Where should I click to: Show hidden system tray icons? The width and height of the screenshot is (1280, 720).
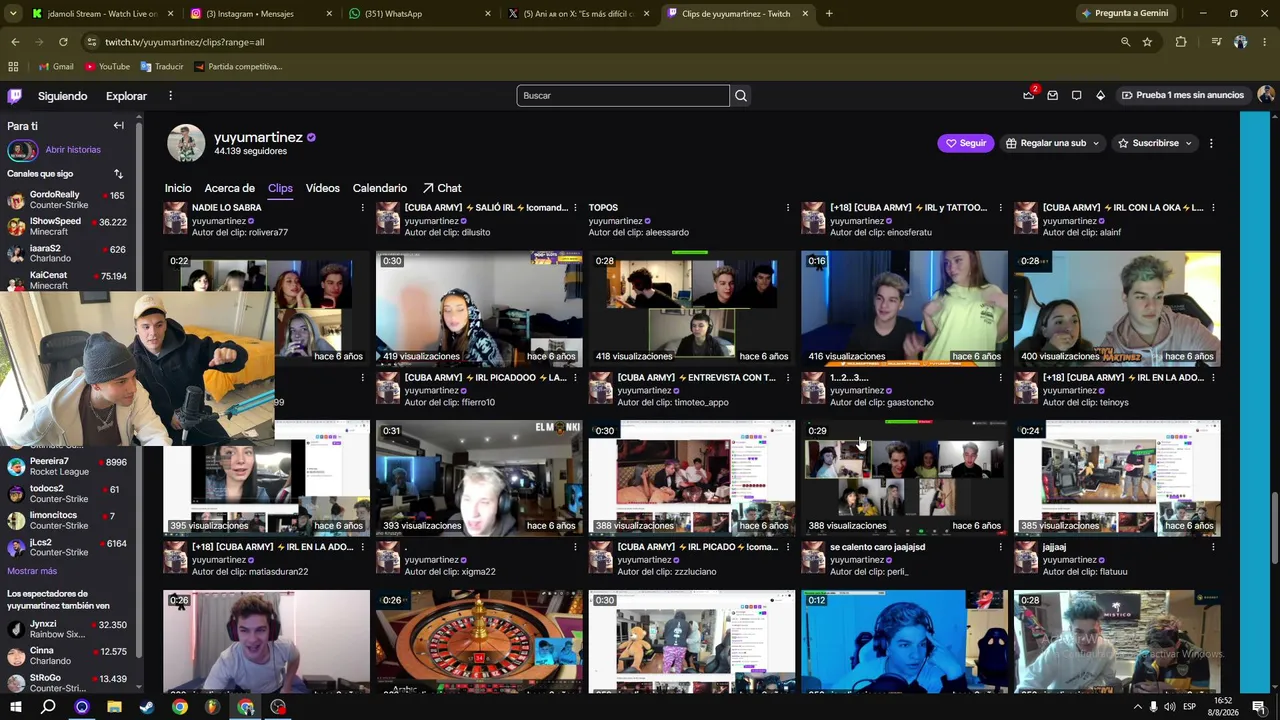point(1137,707)
